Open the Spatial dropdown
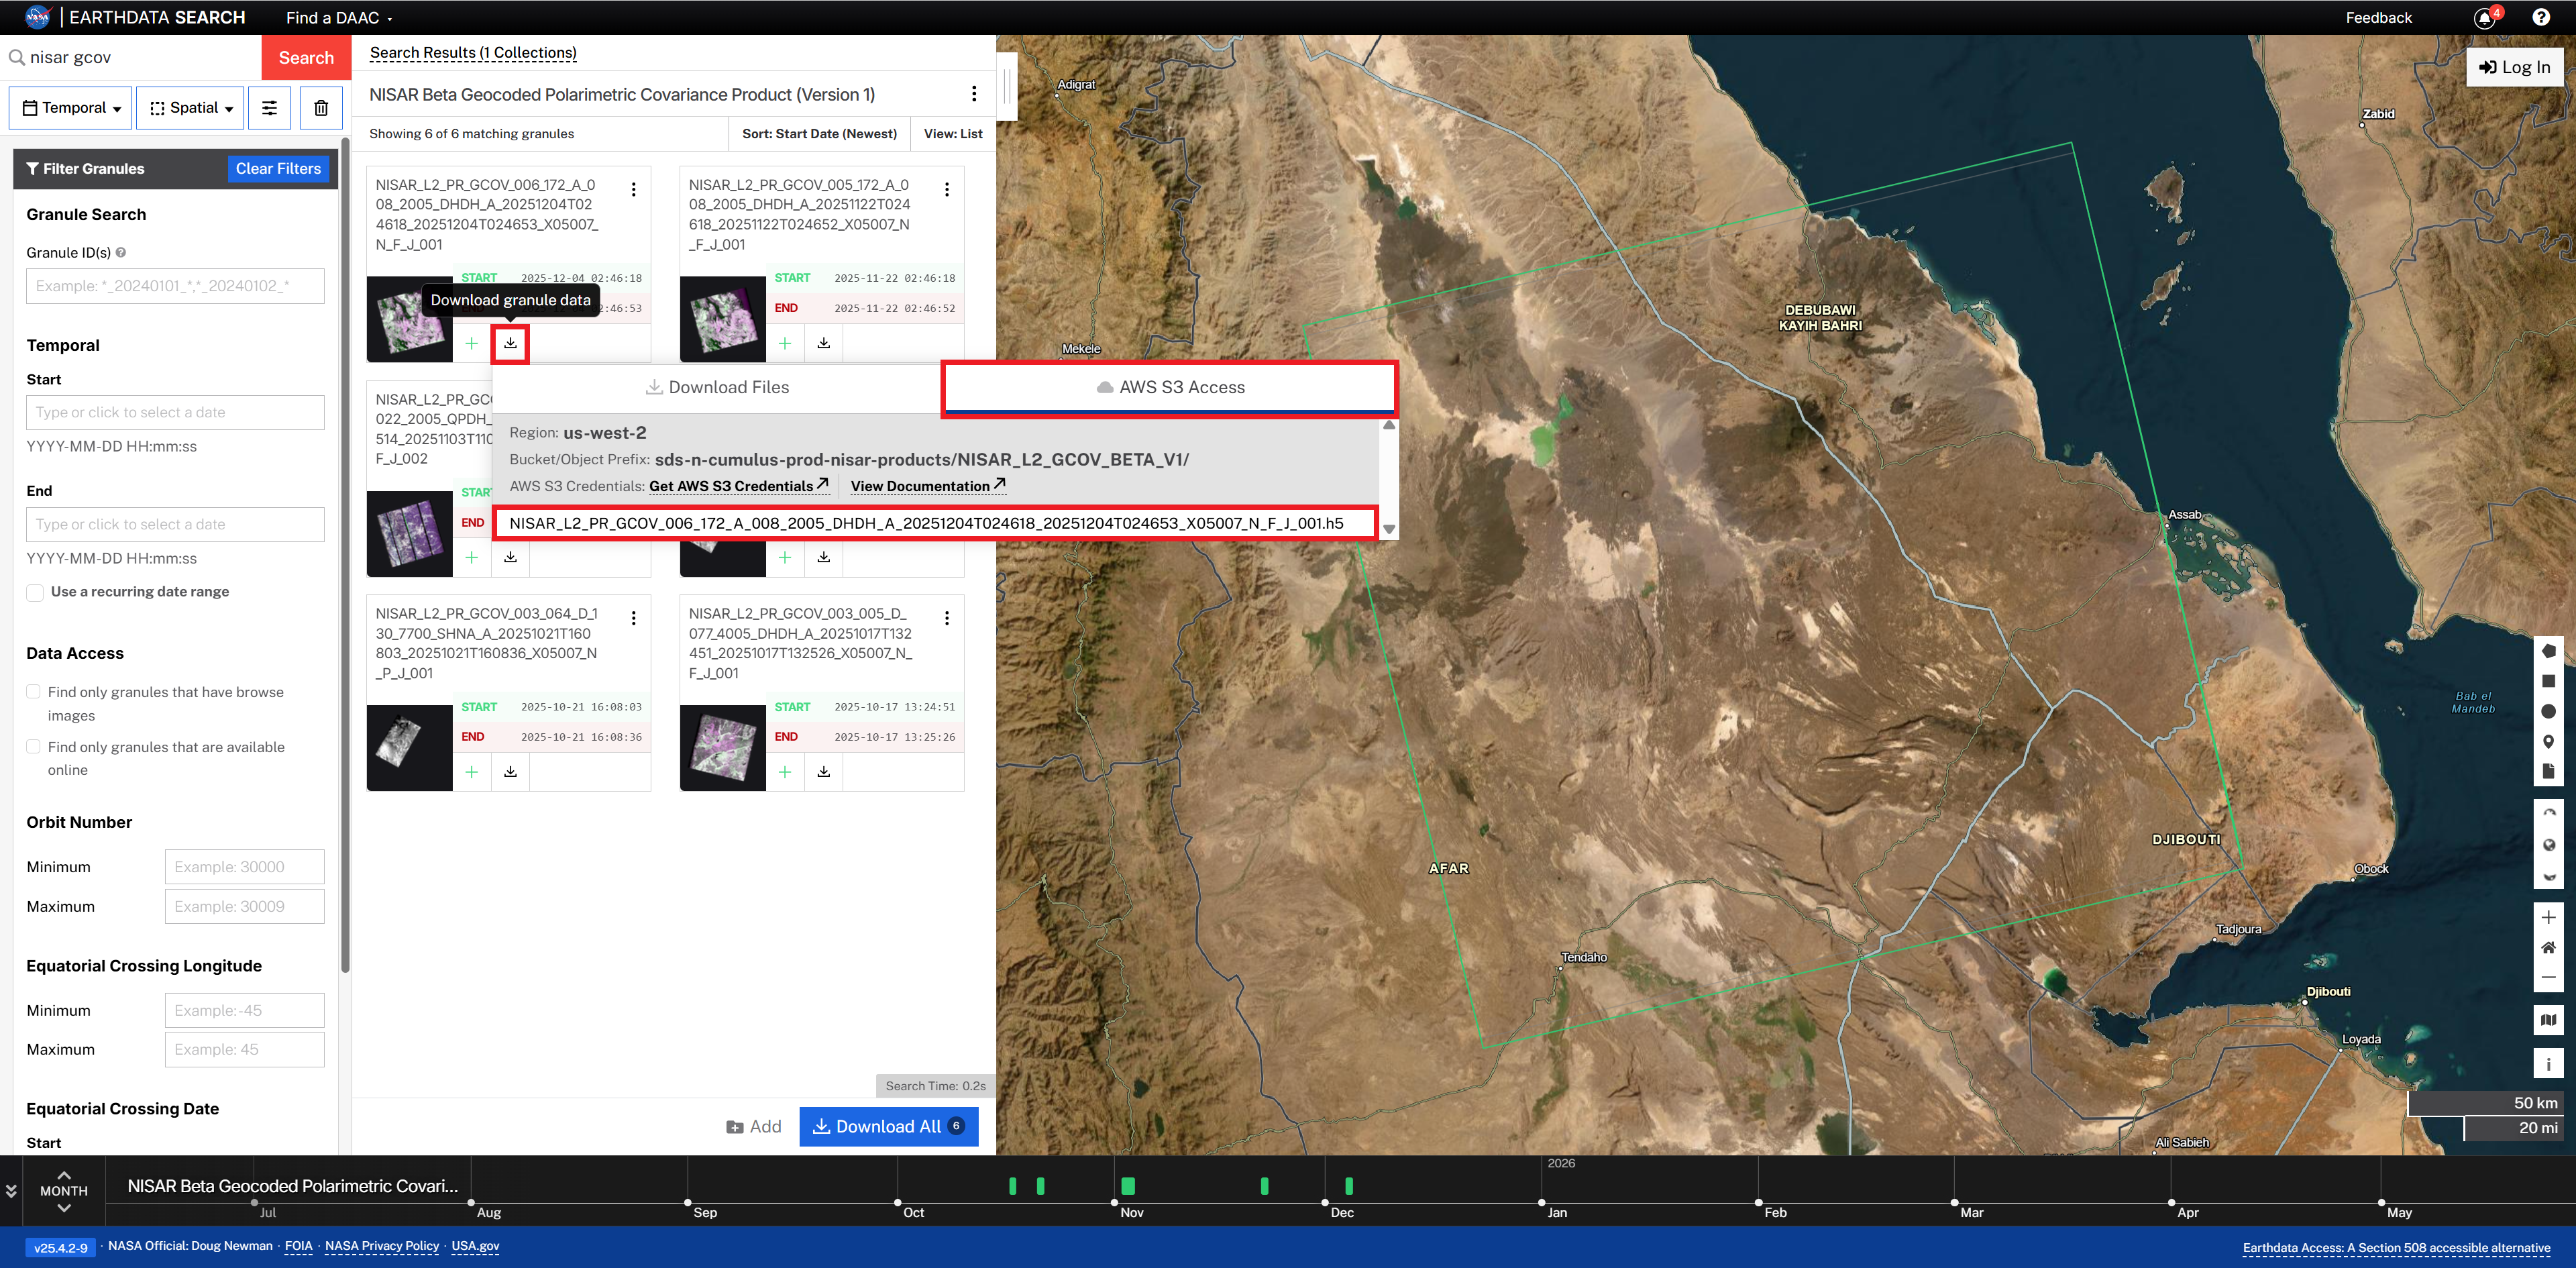2576x1268 pixels. pyautogui.click(x=189, y=107)
